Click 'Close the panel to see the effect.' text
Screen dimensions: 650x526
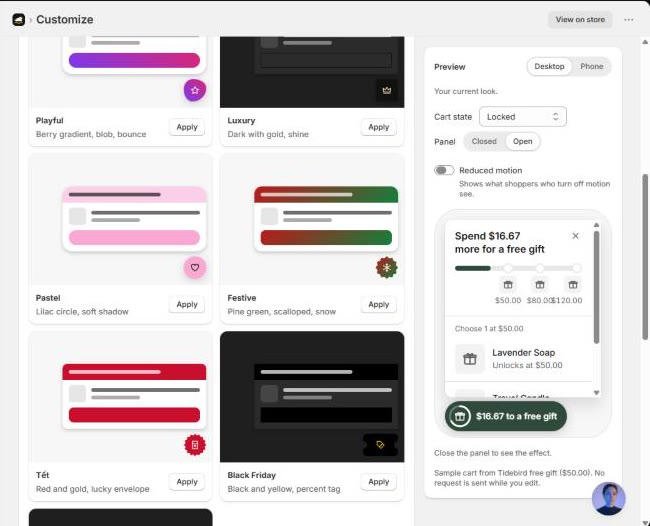pos(492,453)
